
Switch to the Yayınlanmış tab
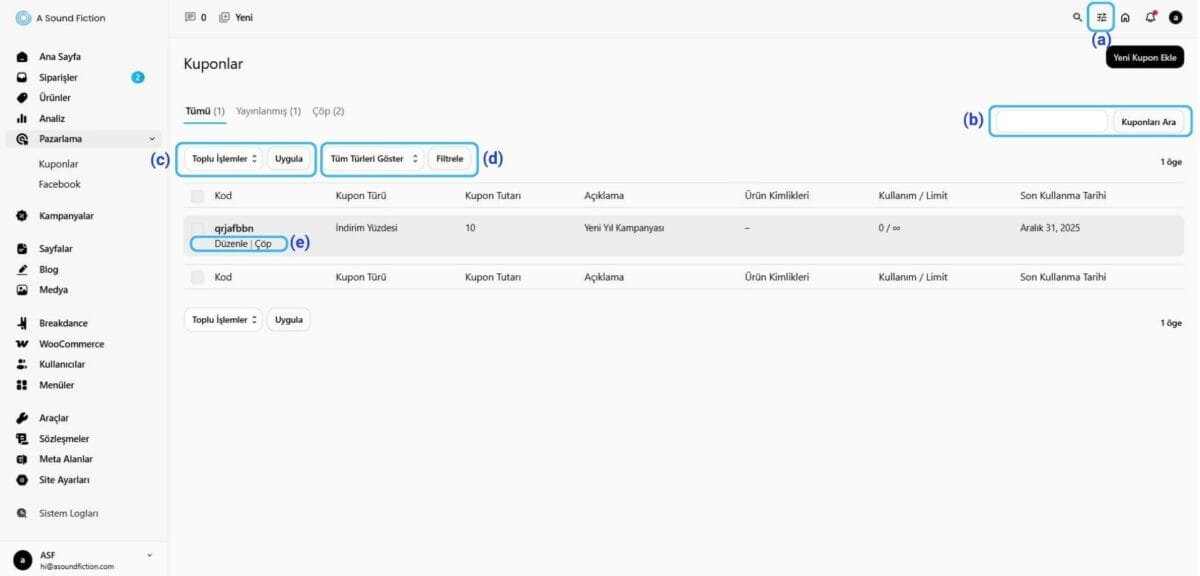coord(267,111)
